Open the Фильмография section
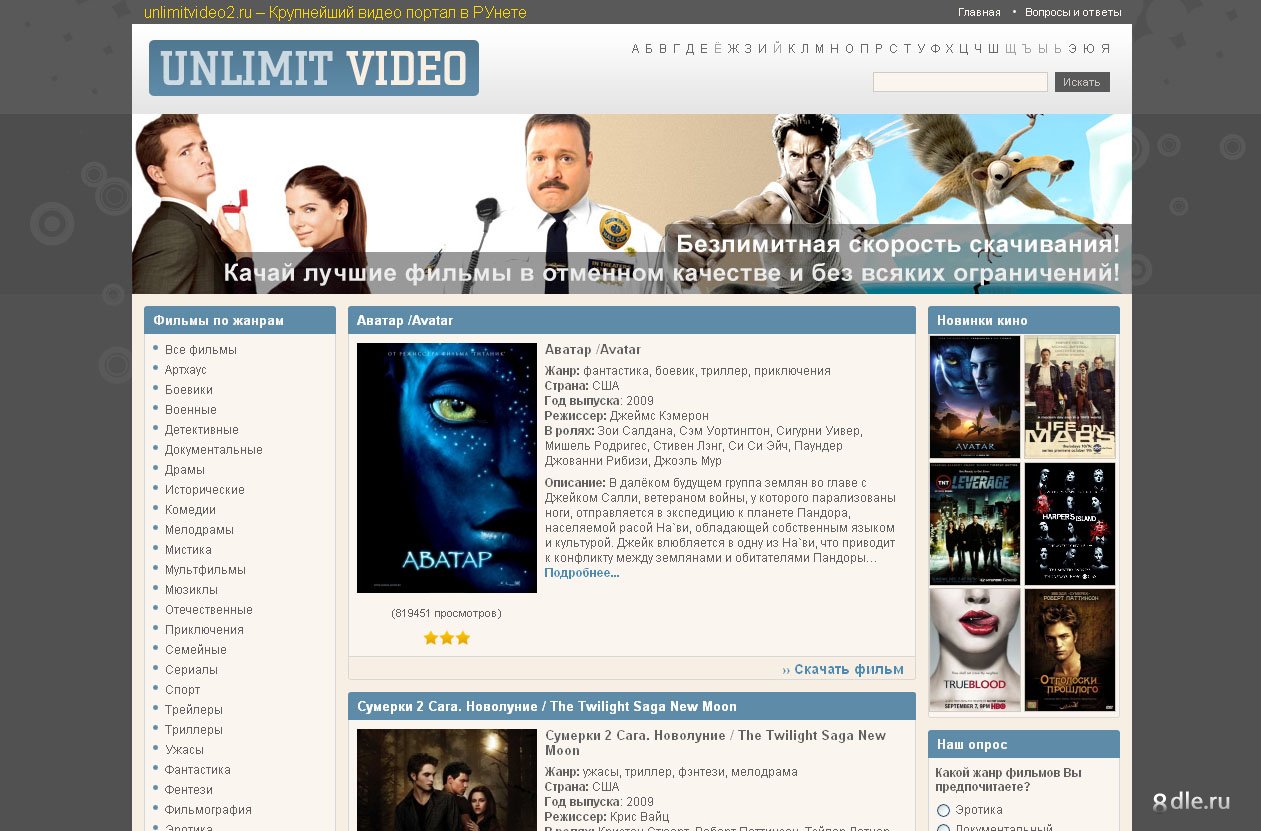1261x831 pixels. 208,810
